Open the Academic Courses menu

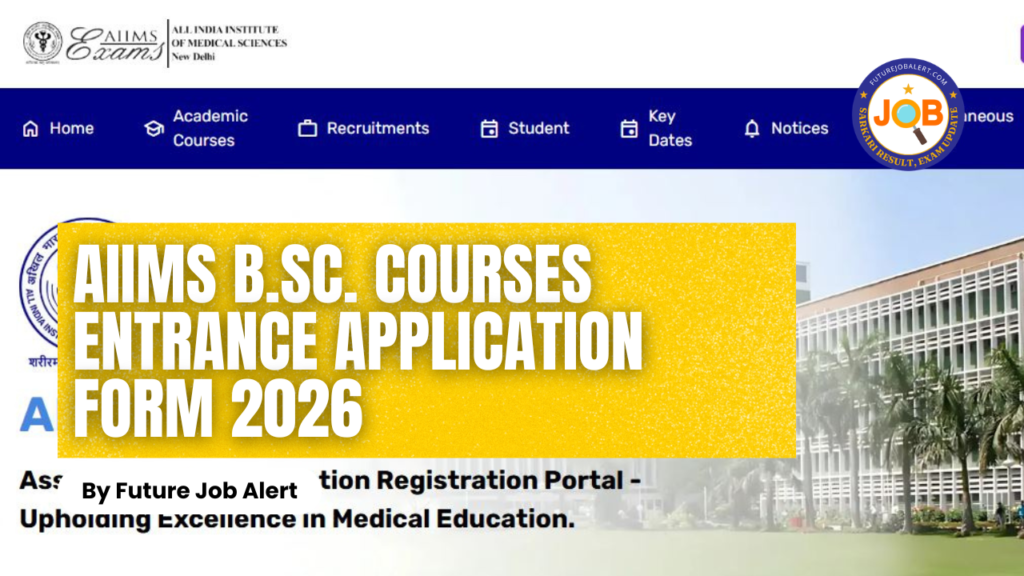tap(210, 129)
